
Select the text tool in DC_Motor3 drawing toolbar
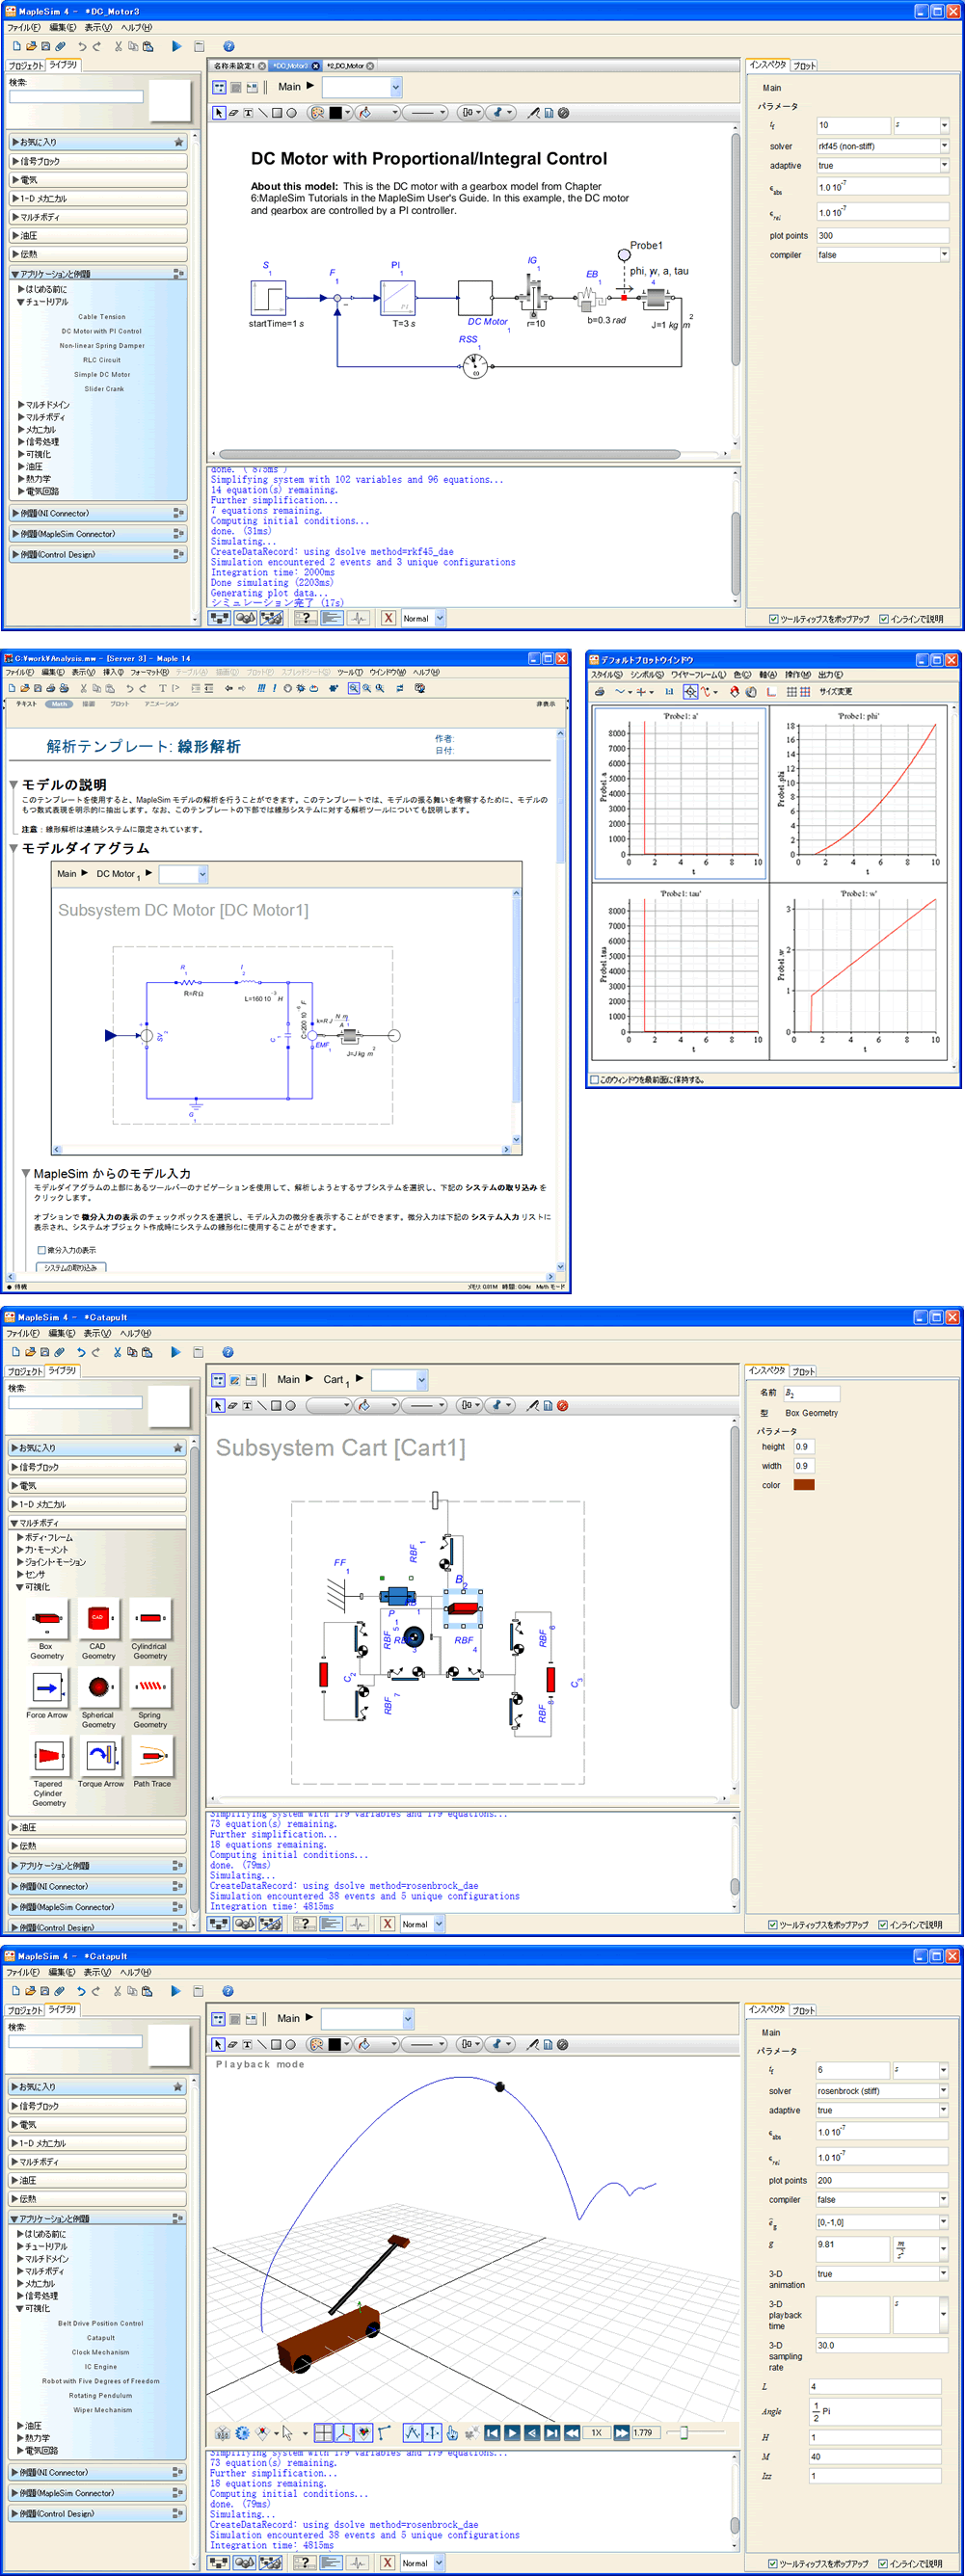(248, 113)
